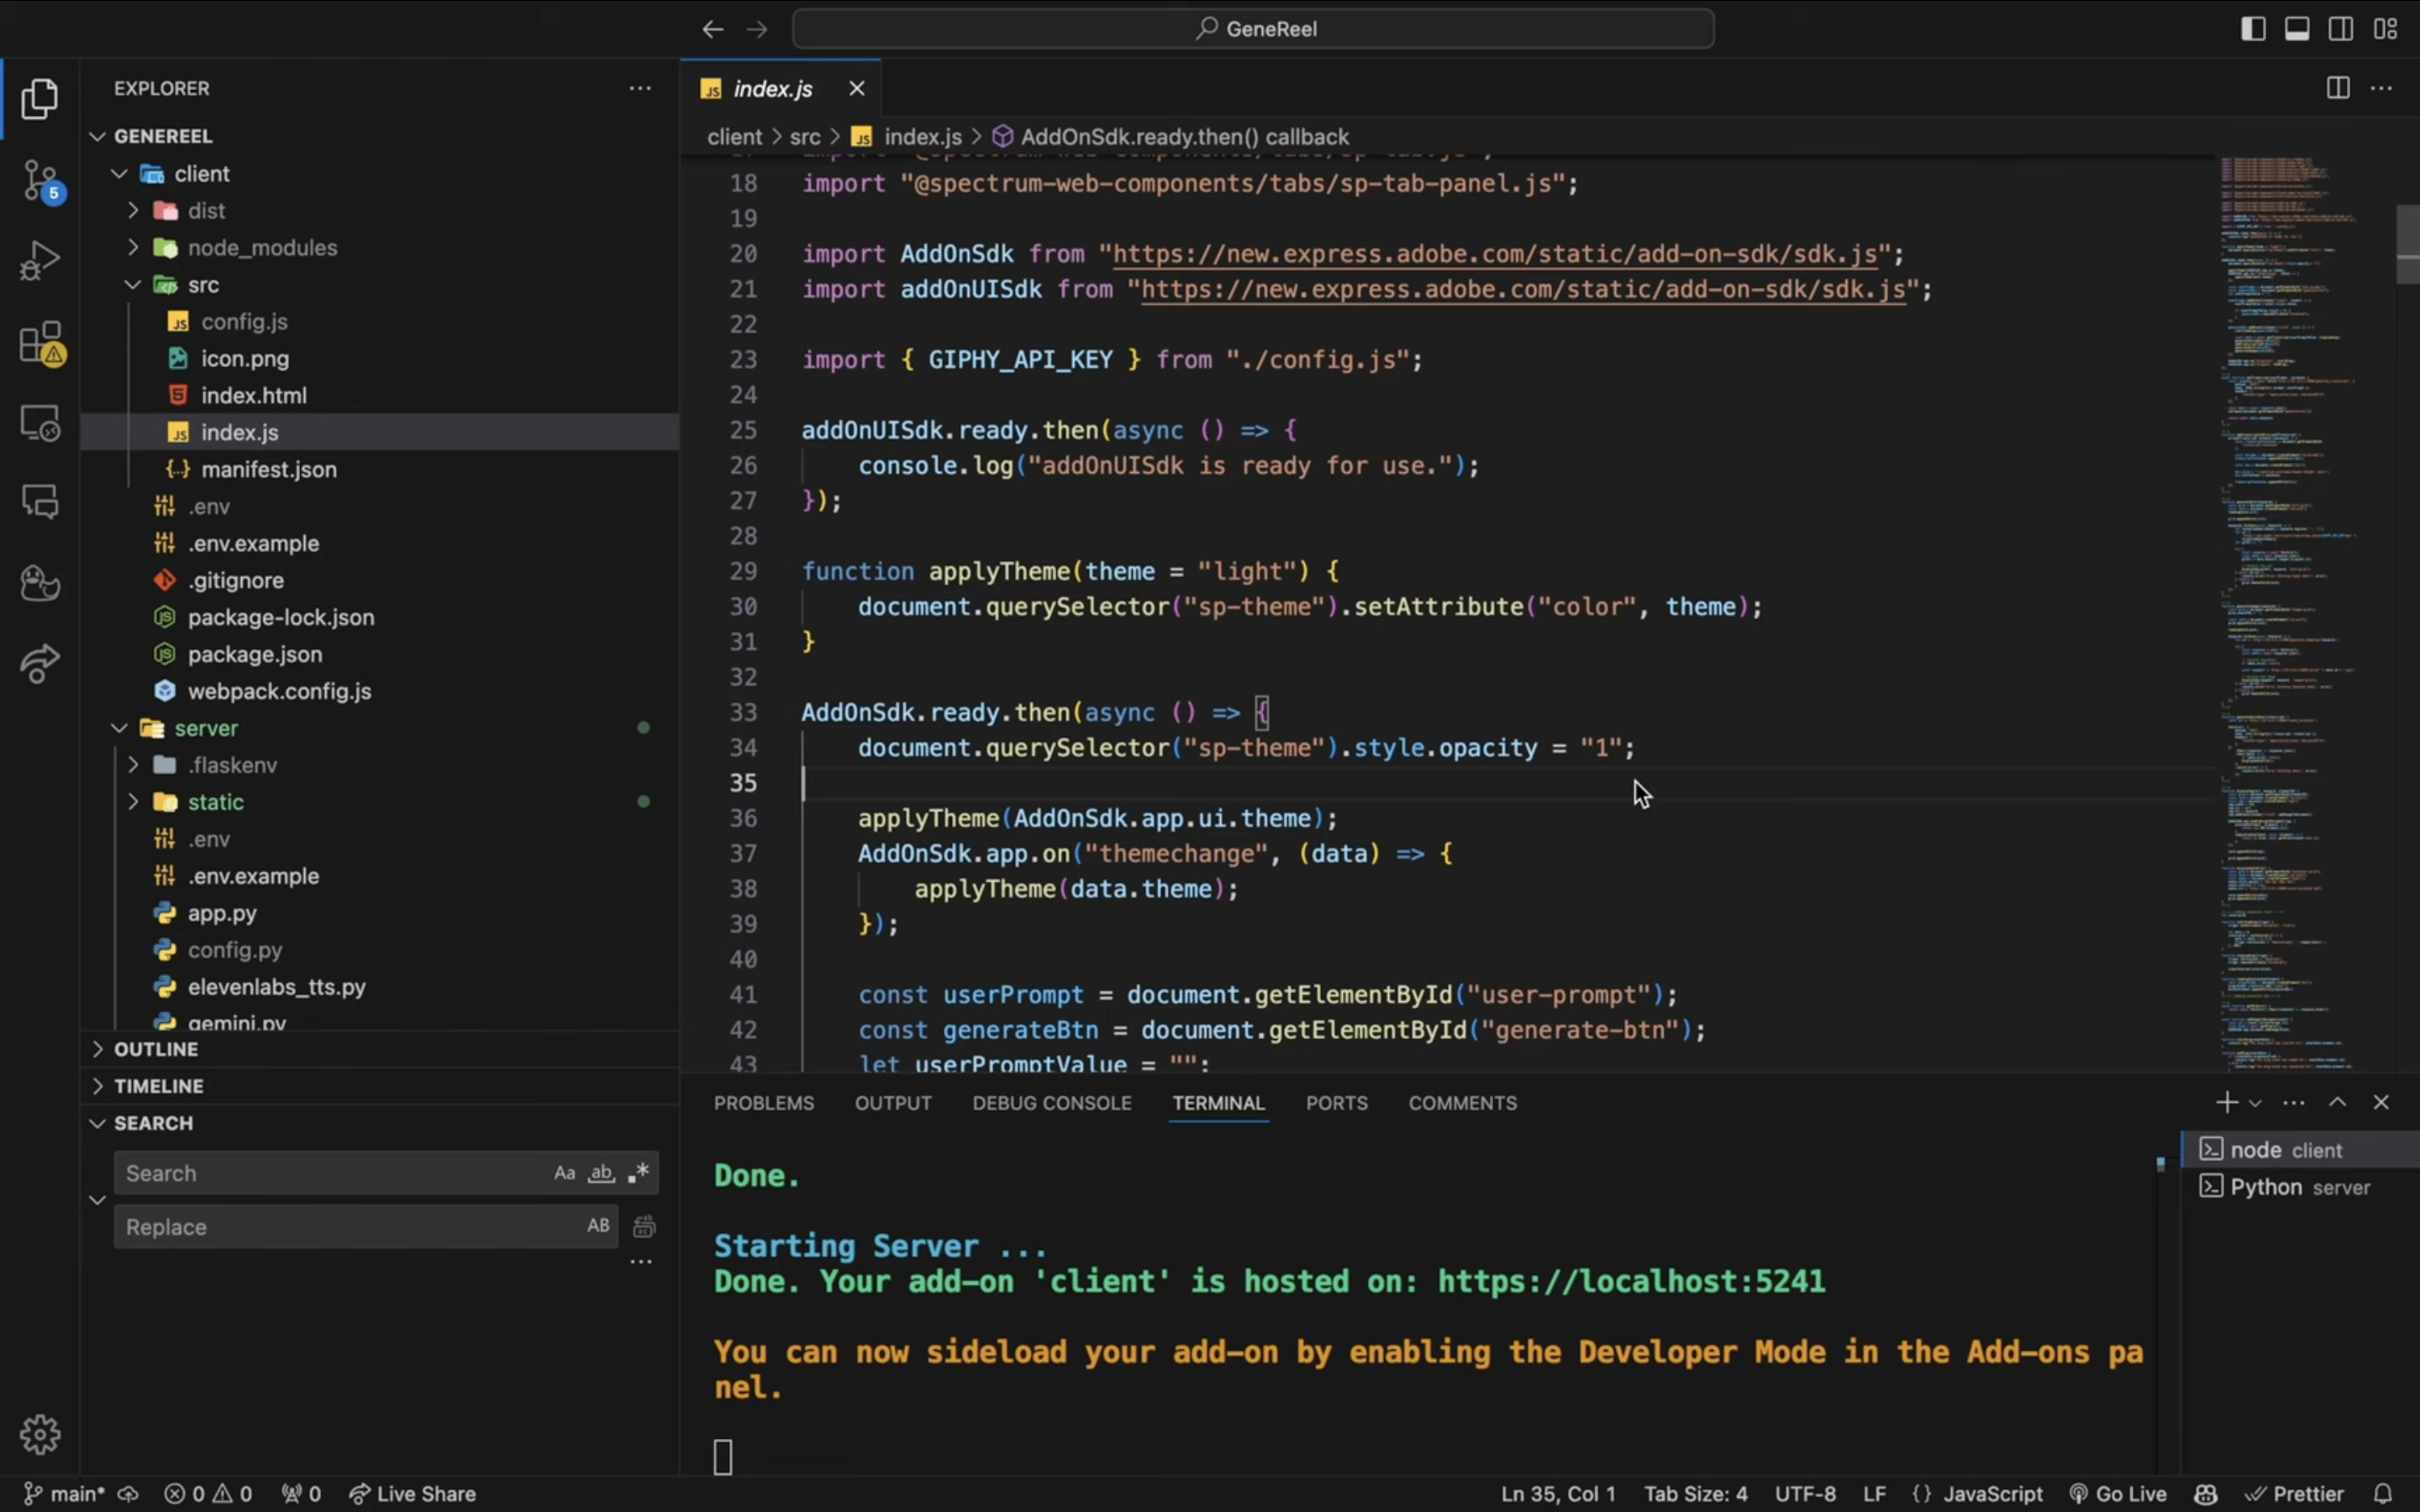Toggle Preserve Case in Replace field
This screenshot has height=1512, width=2420.
pos(598,1226)
